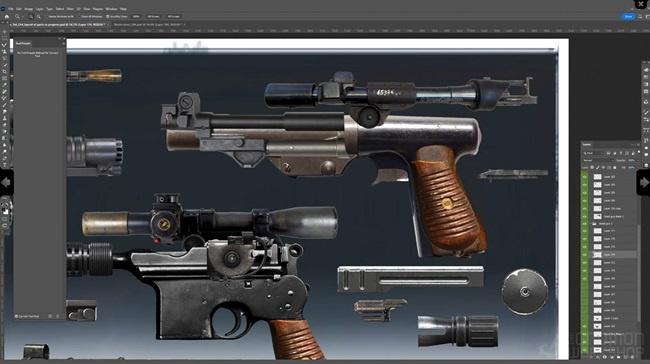The image size is (650, 364).
Task: Open the Tool Presets panel menu
Action: (x=63, y=43)
